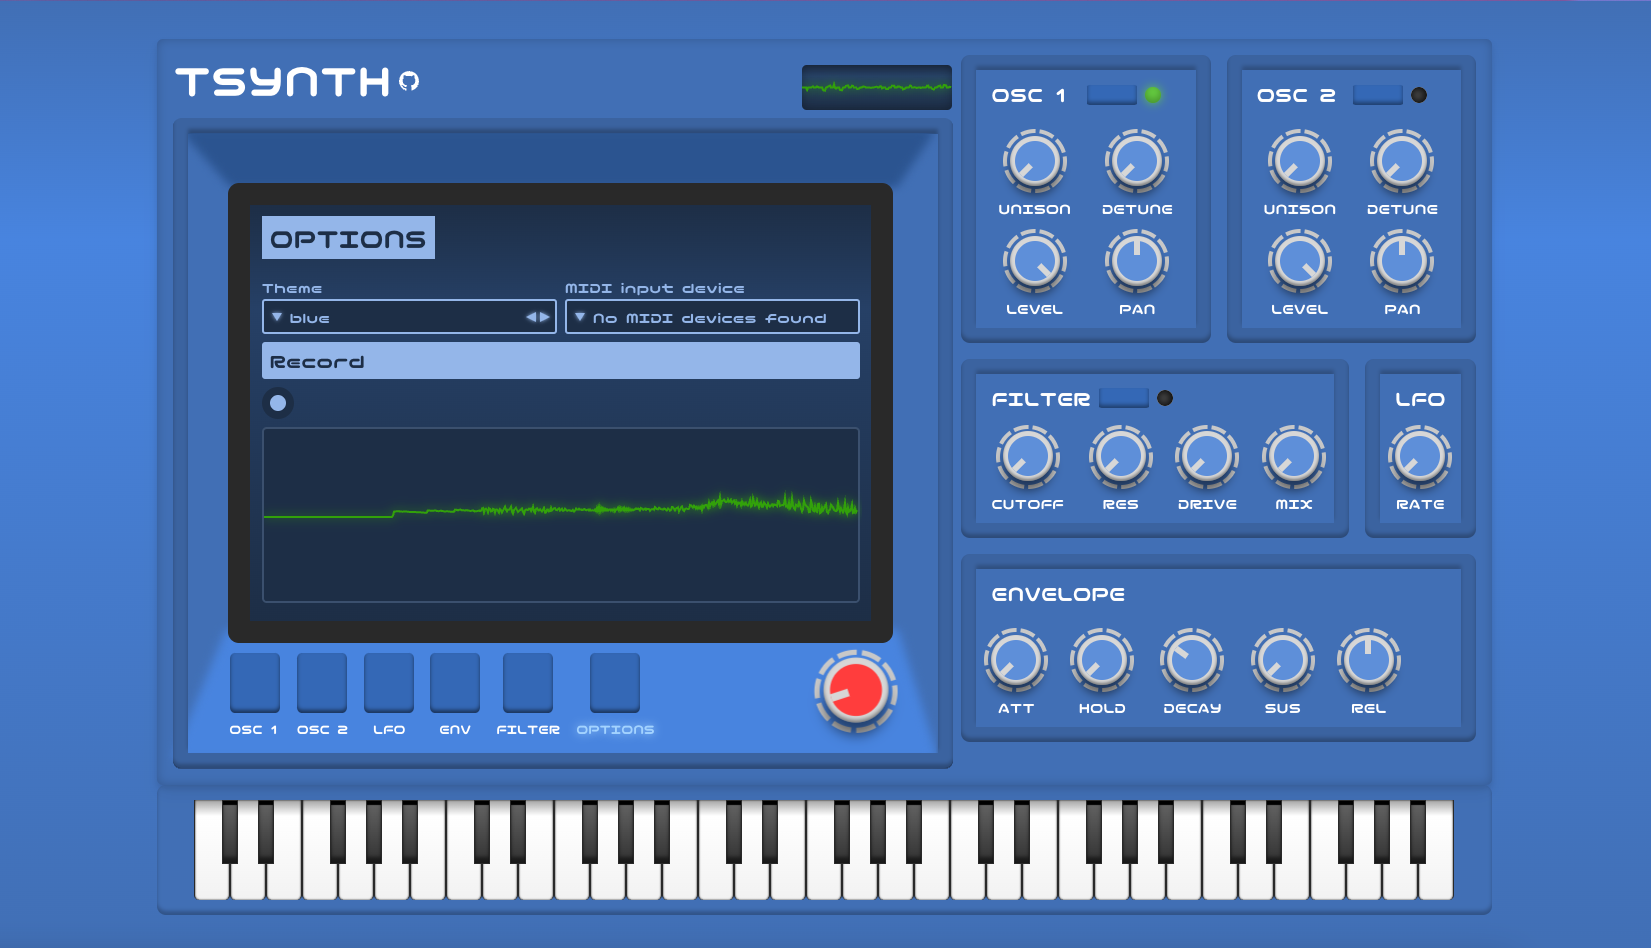Click the large red master knob
The image size is (1651, 948).
[855, 691]
